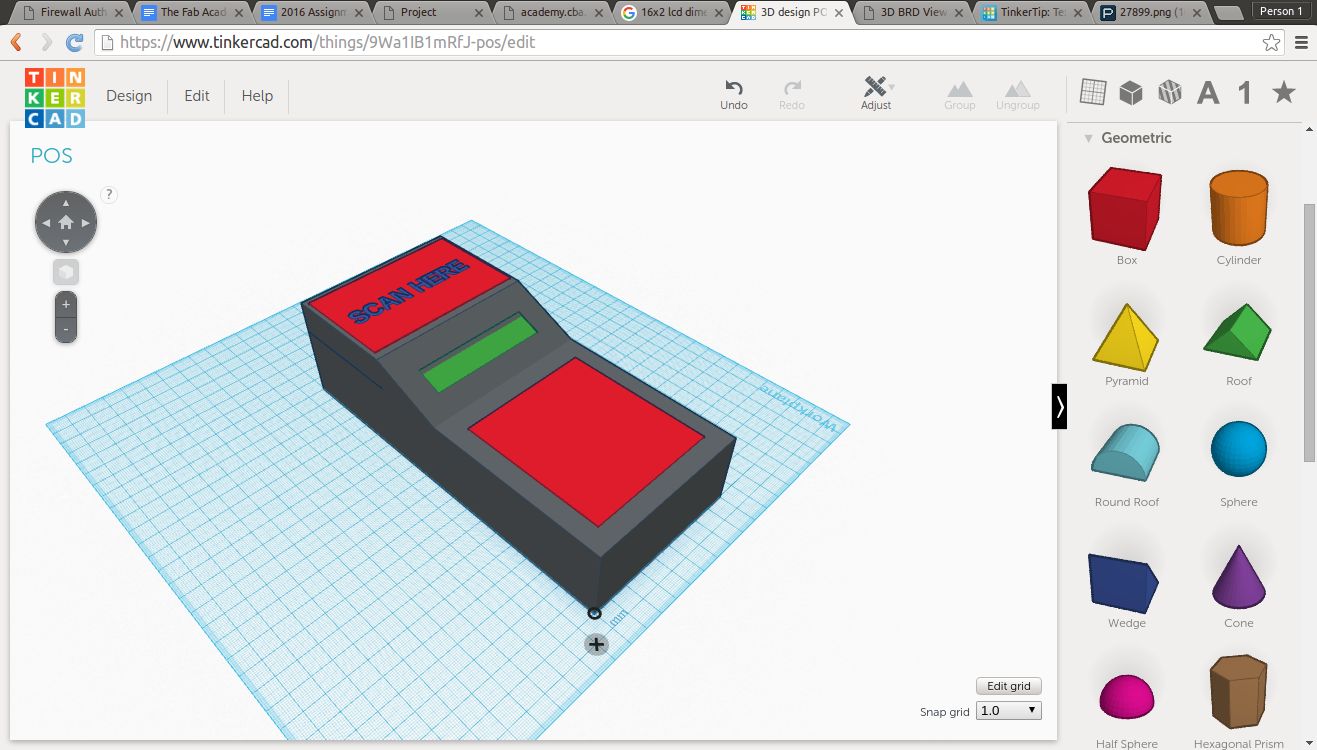Toggle perspective view with the cube icon

[x=65, y=271]
